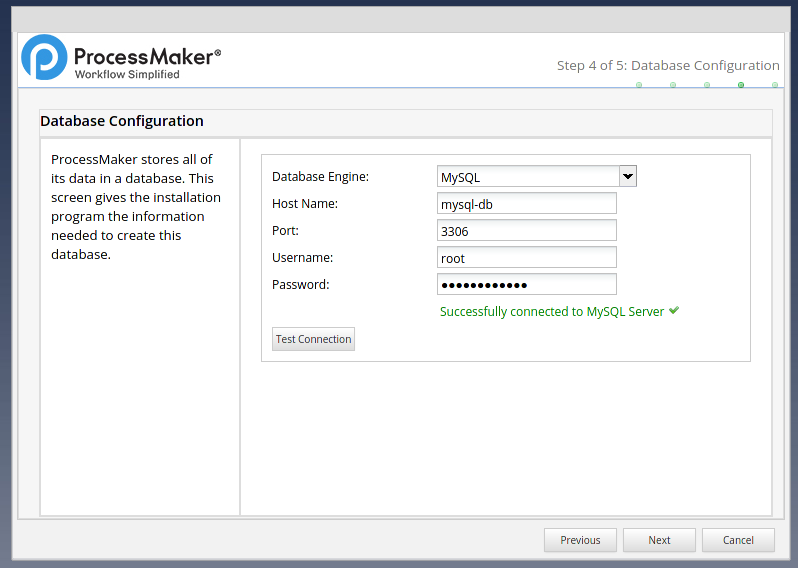Click the first step progress dot

pyautogui.click(x=639, y=85)
